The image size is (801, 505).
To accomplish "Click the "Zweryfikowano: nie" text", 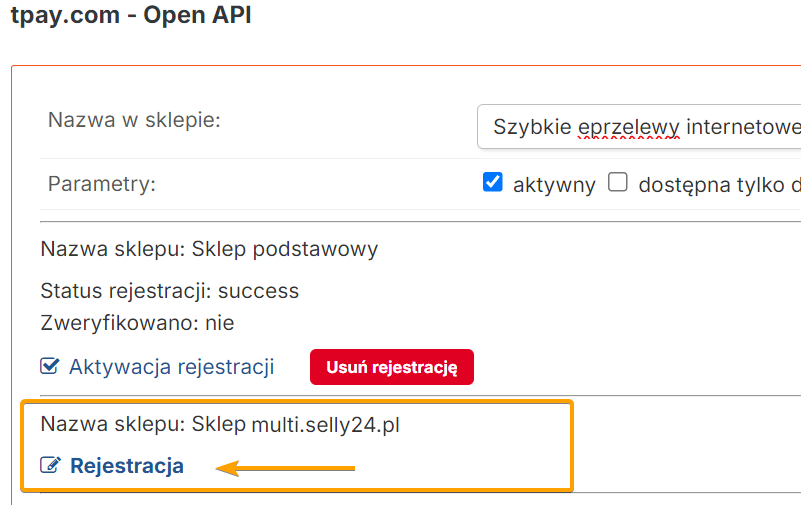I will (x=137, y=323).
